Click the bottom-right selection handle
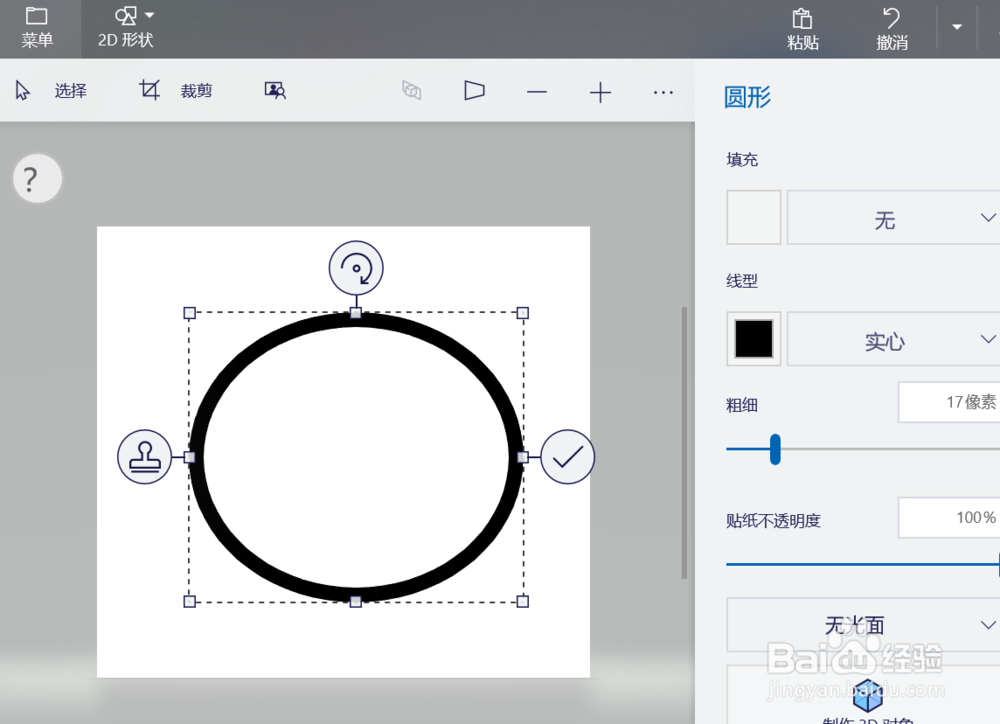 click(x=522, y=602)
